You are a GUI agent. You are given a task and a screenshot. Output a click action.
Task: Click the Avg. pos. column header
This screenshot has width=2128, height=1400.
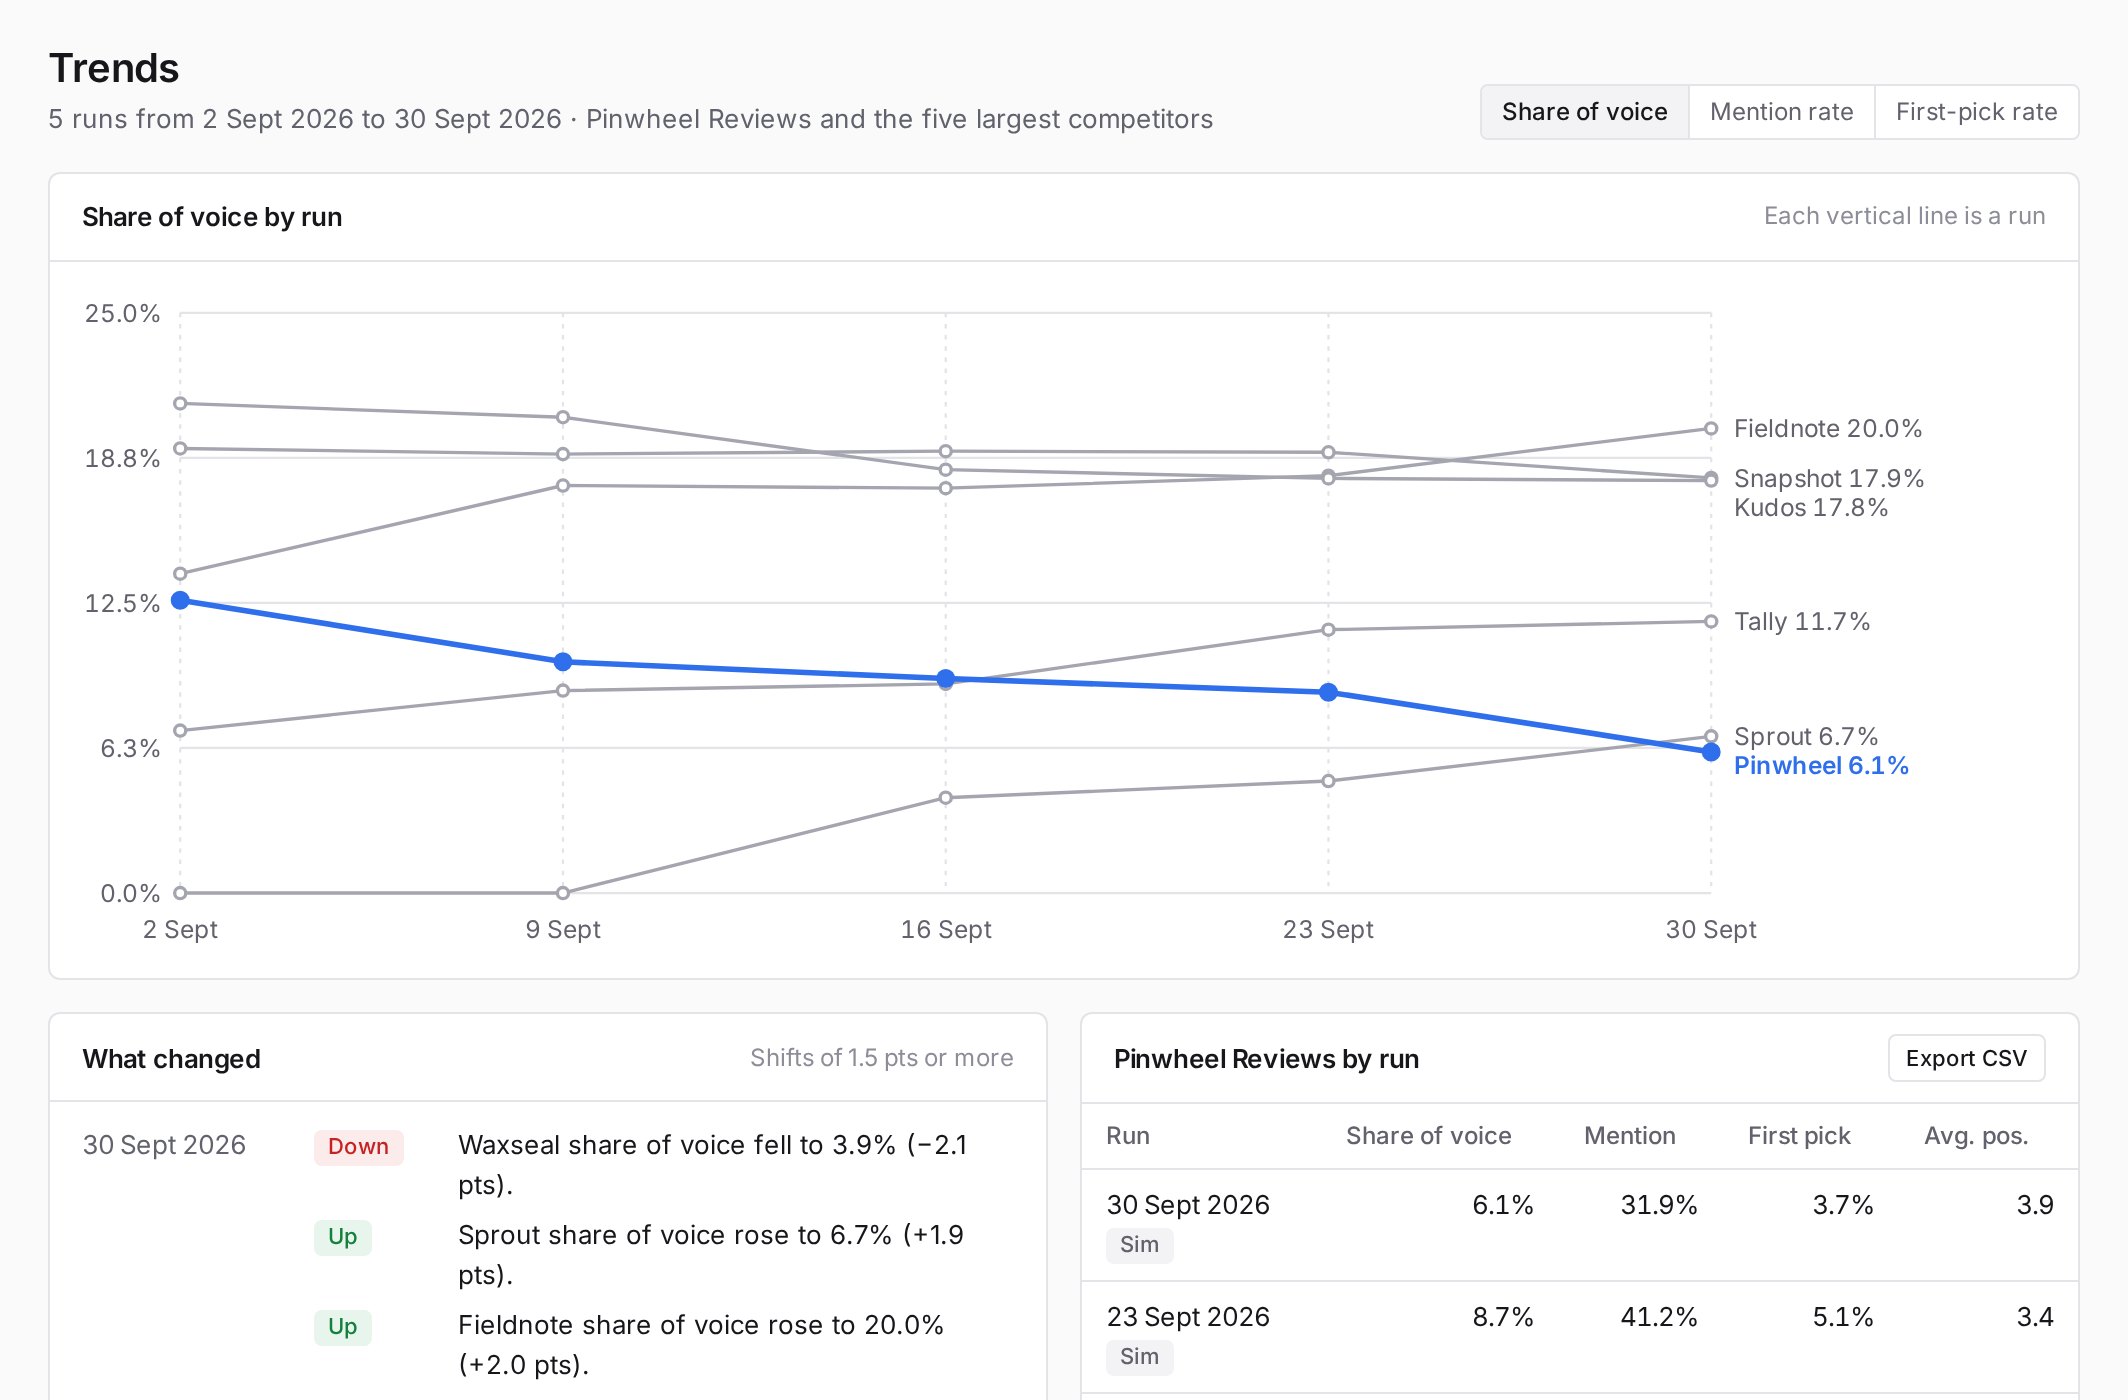[x=1976, y=1136]
